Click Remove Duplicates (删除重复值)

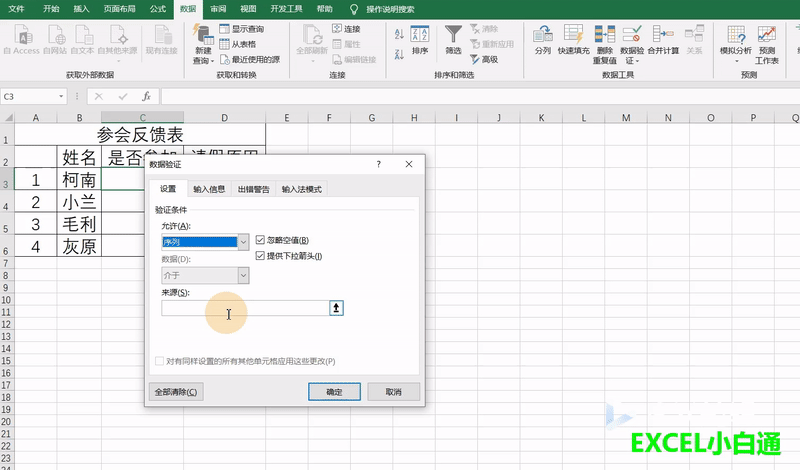pos(605,44)
